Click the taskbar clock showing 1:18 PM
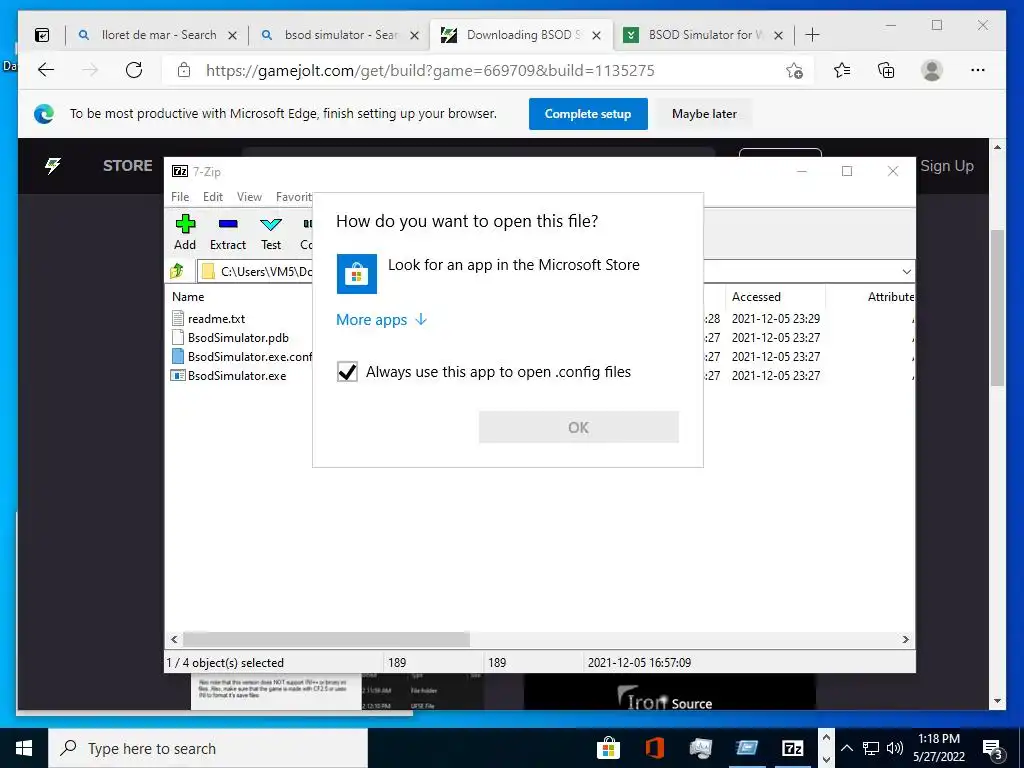The image size is (1024, 768). (x=939, y=748)
